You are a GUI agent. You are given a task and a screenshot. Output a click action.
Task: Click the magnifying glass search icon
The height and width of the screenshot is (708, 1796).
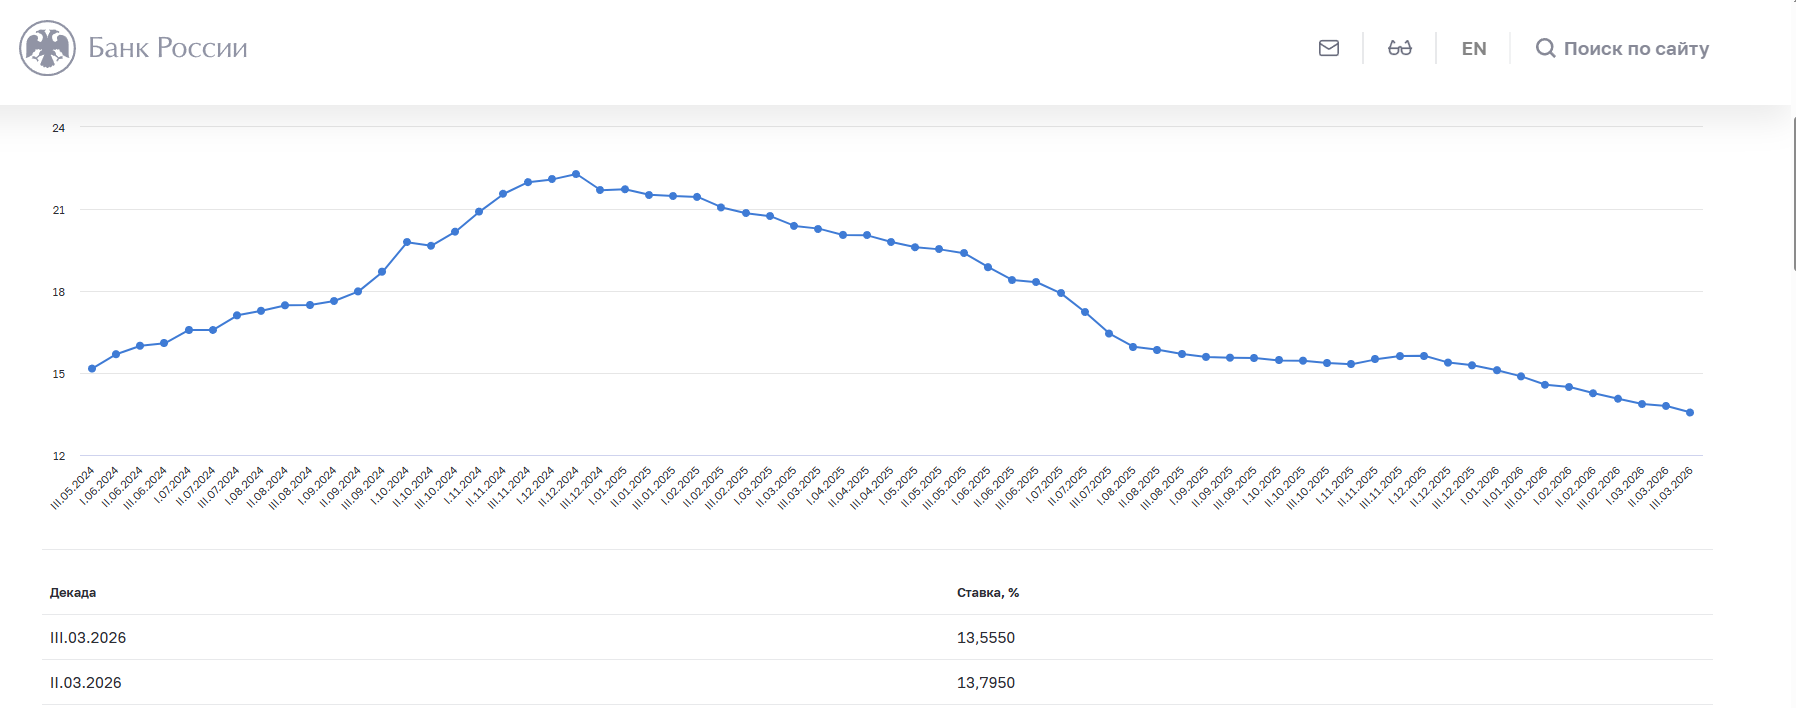1545,48
